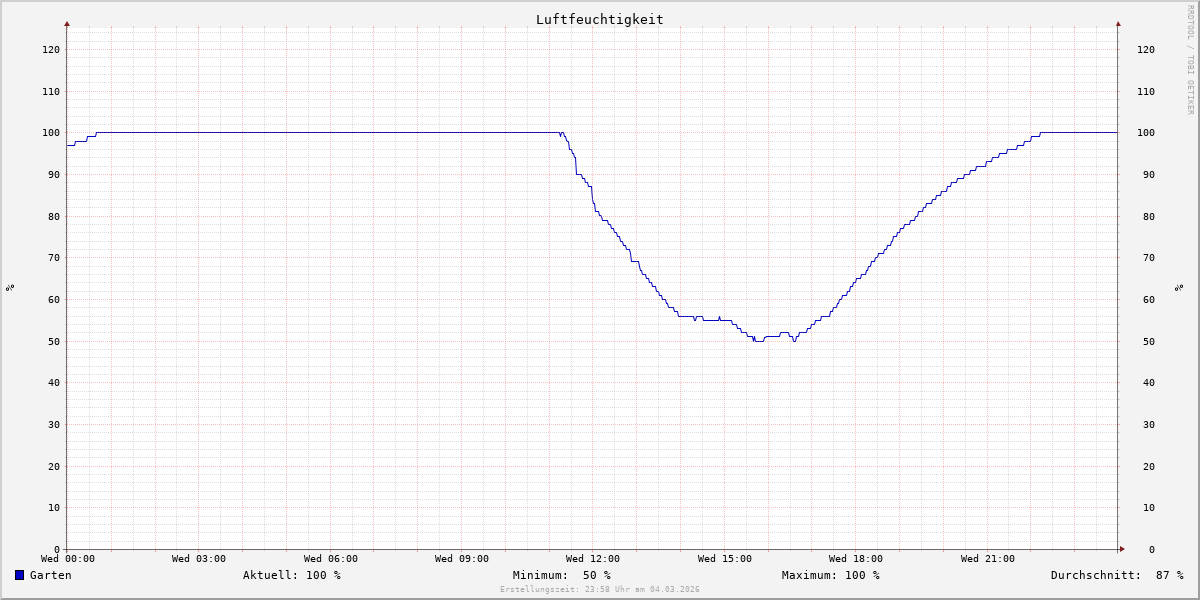
Task: Click the Wed 00:00 time axis label
Action: click(x=68, y=559)
